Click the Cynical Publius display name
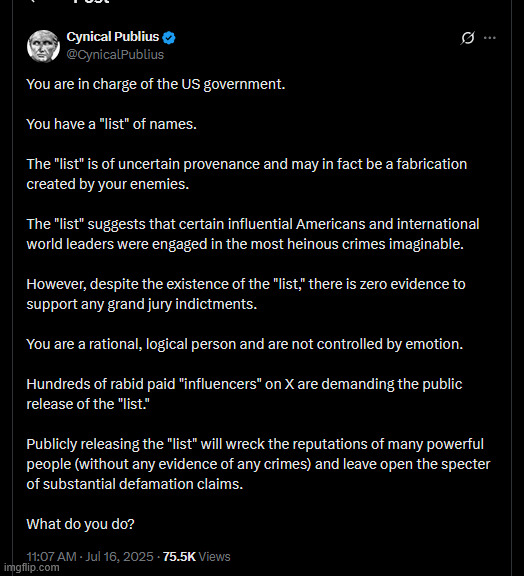Viewport: 524px width, 576px height. point(113,37)
